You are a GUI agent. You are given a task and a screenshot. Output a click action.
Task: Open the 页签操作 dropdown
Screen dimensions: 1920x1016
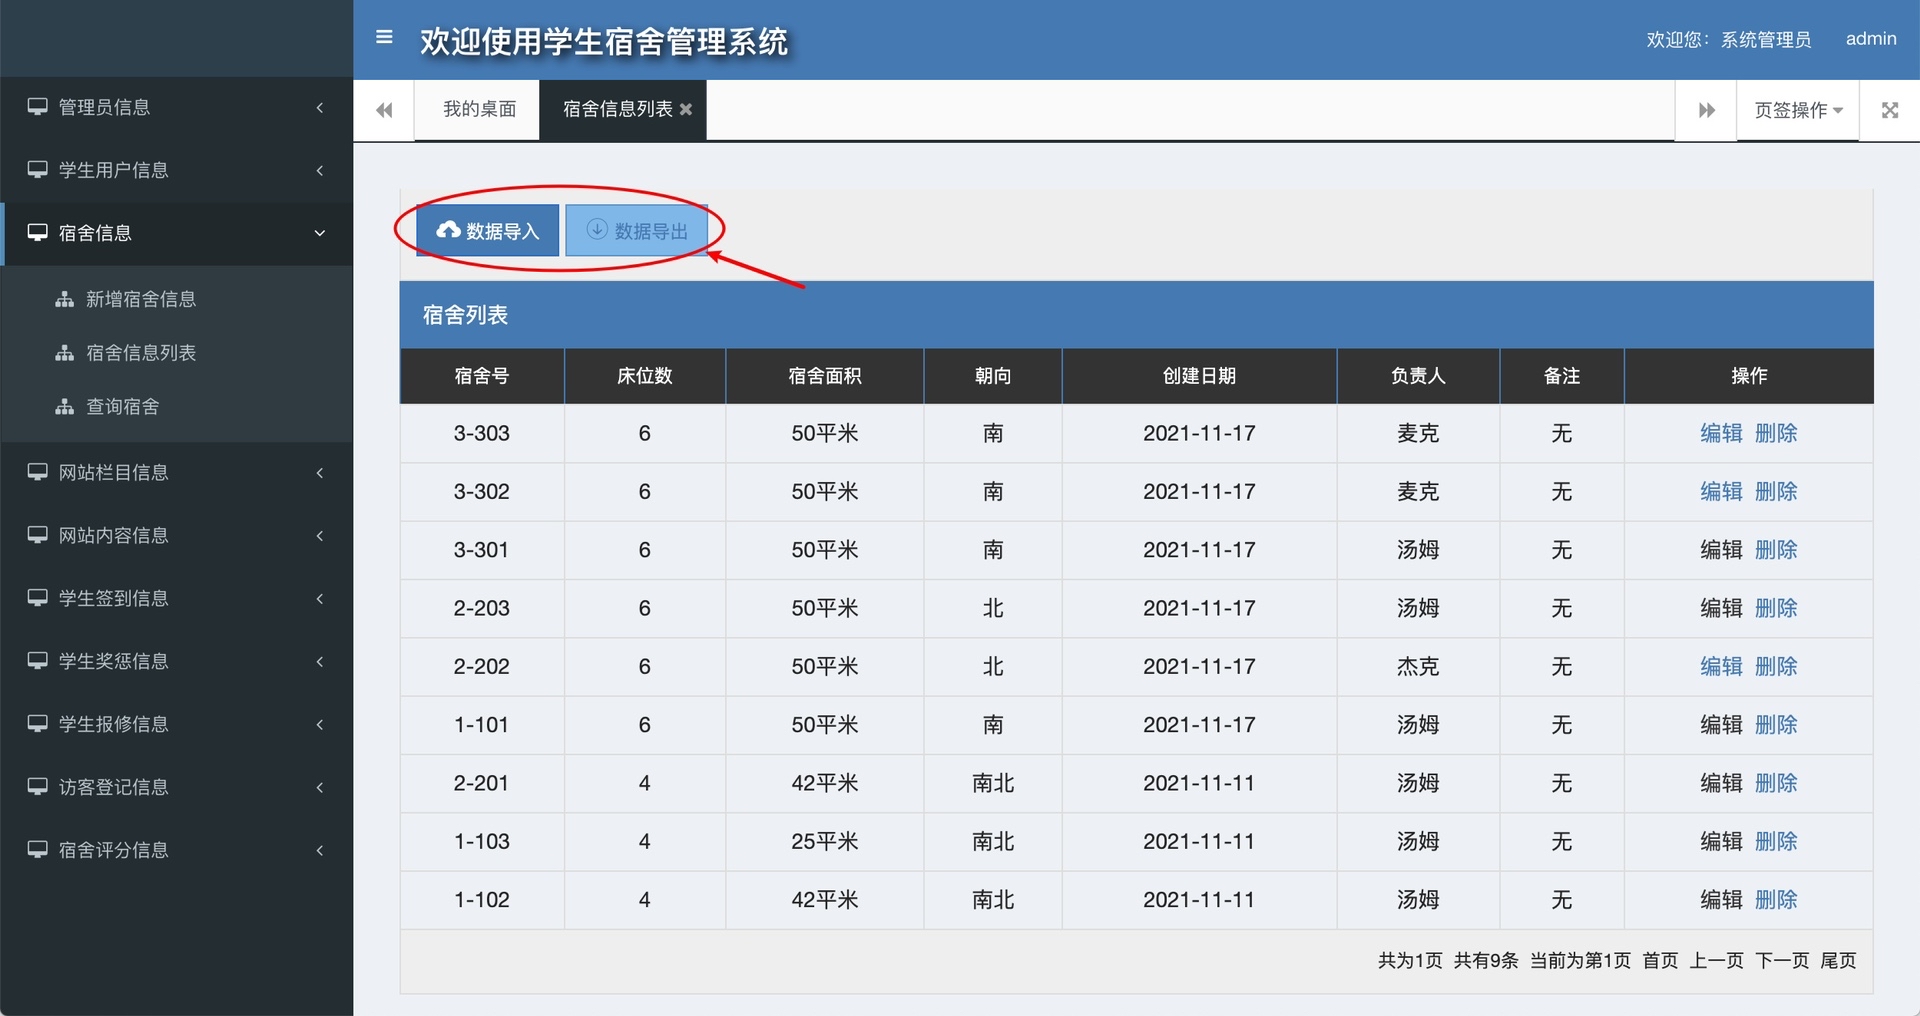click(x=1797, y=110)
